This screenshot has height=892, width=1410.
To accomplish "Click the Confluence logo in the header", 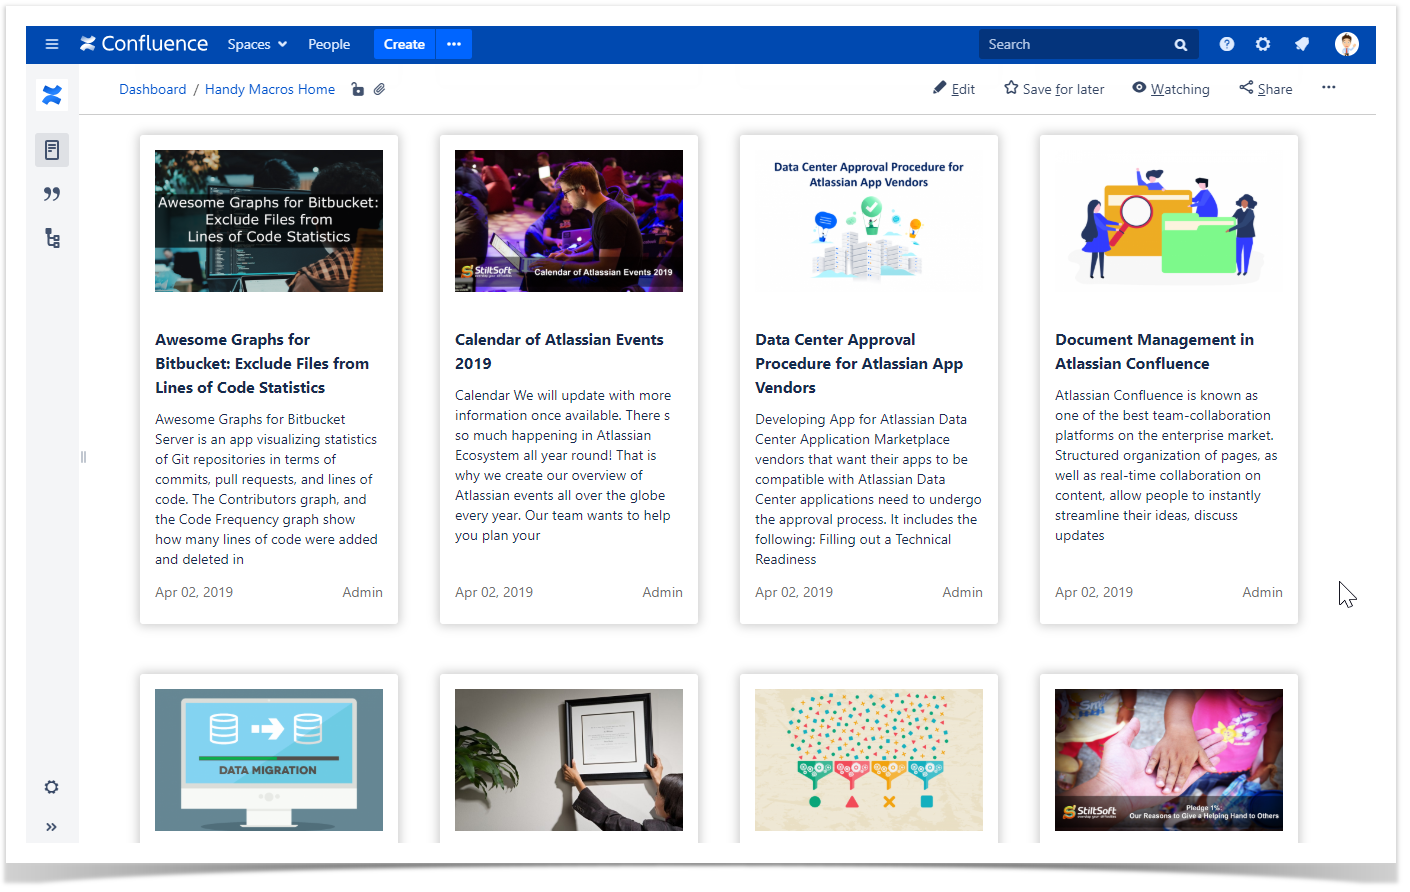I will coord(144,43).
